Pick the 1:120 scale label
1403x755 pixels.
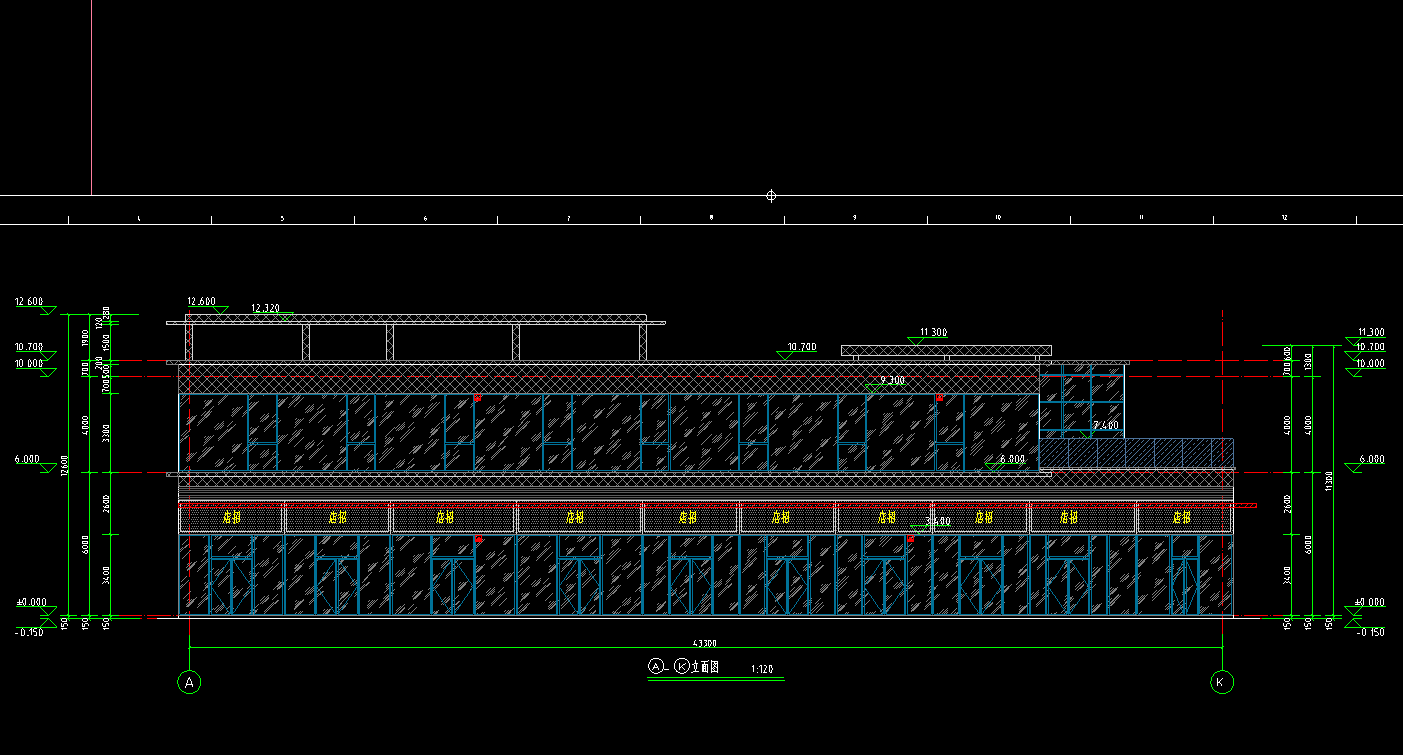click(763, 668)
